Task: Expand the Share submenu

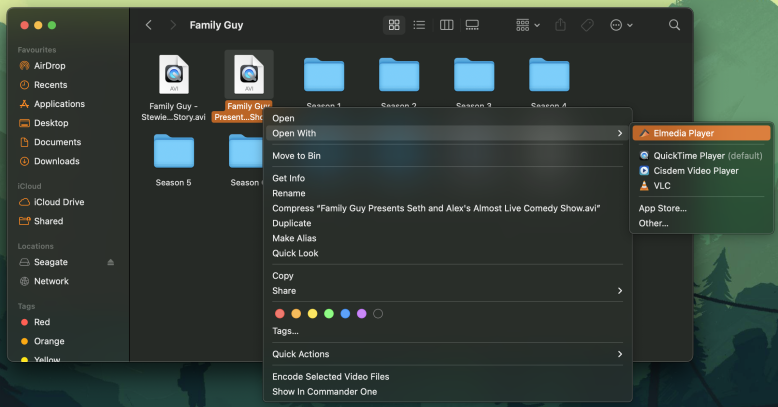Action: (448, 291)
